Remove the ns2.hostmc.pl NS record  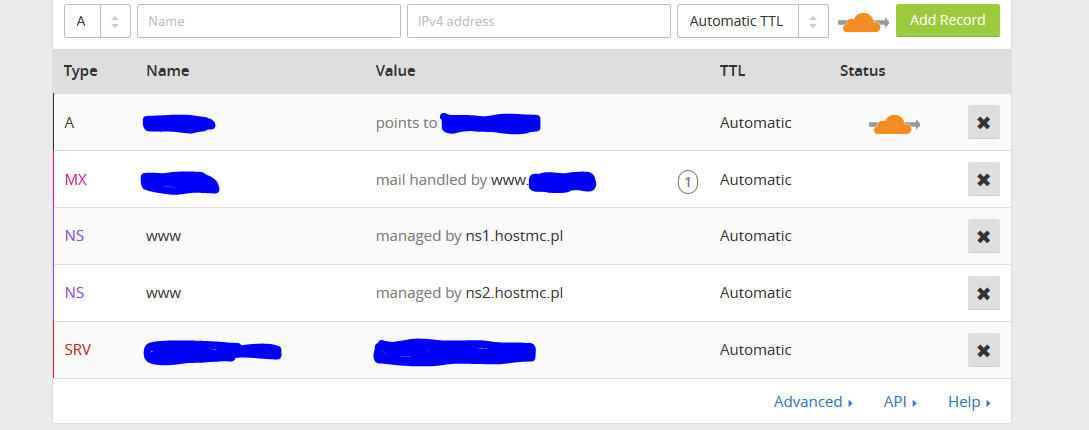pos(983,294)
